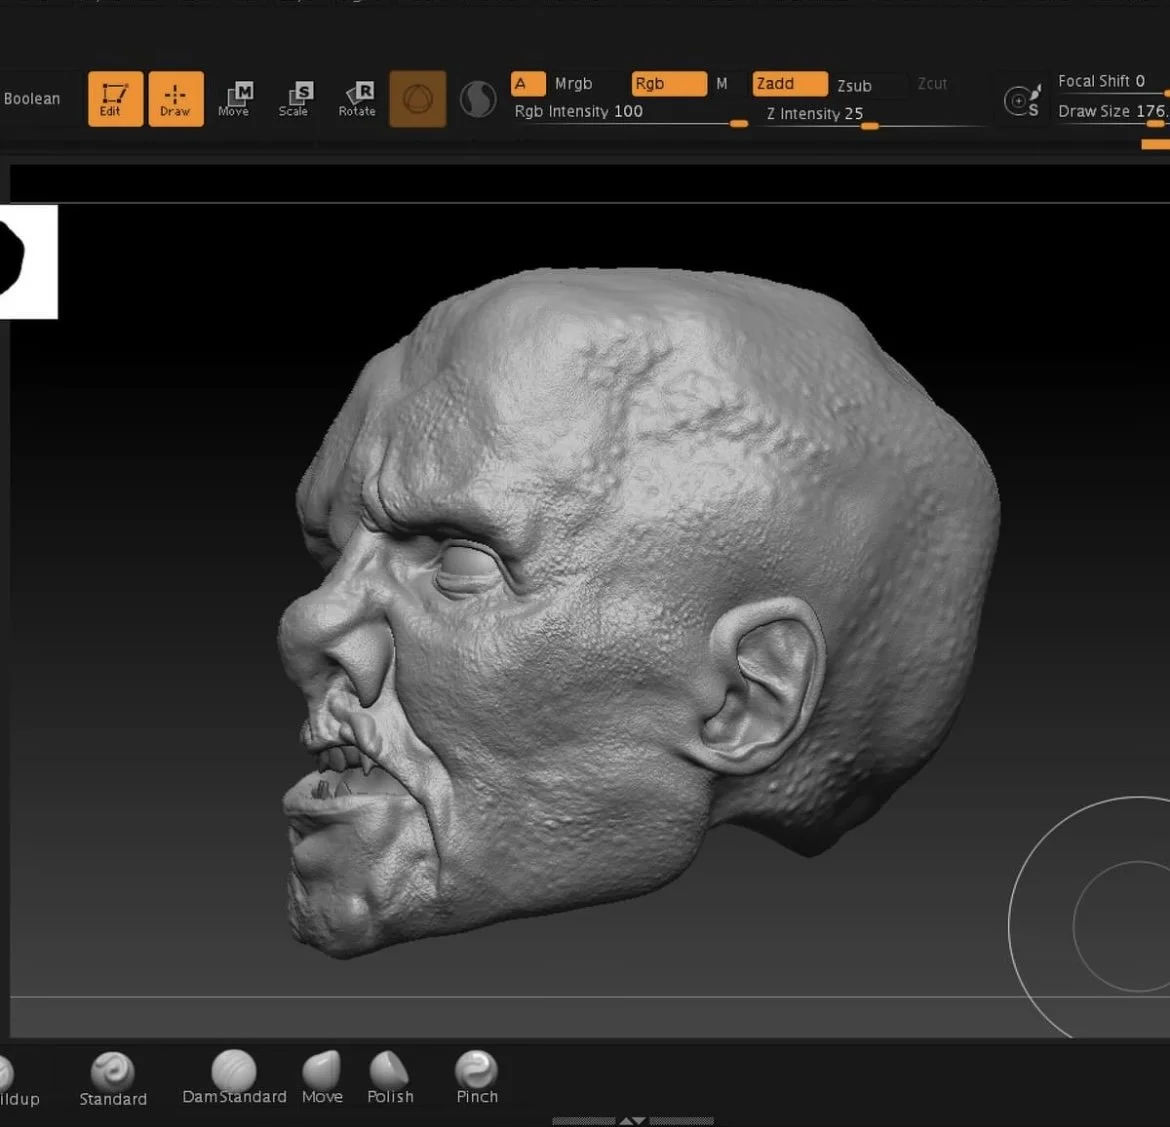Adjust Draw Size slider

point(1112,114)
